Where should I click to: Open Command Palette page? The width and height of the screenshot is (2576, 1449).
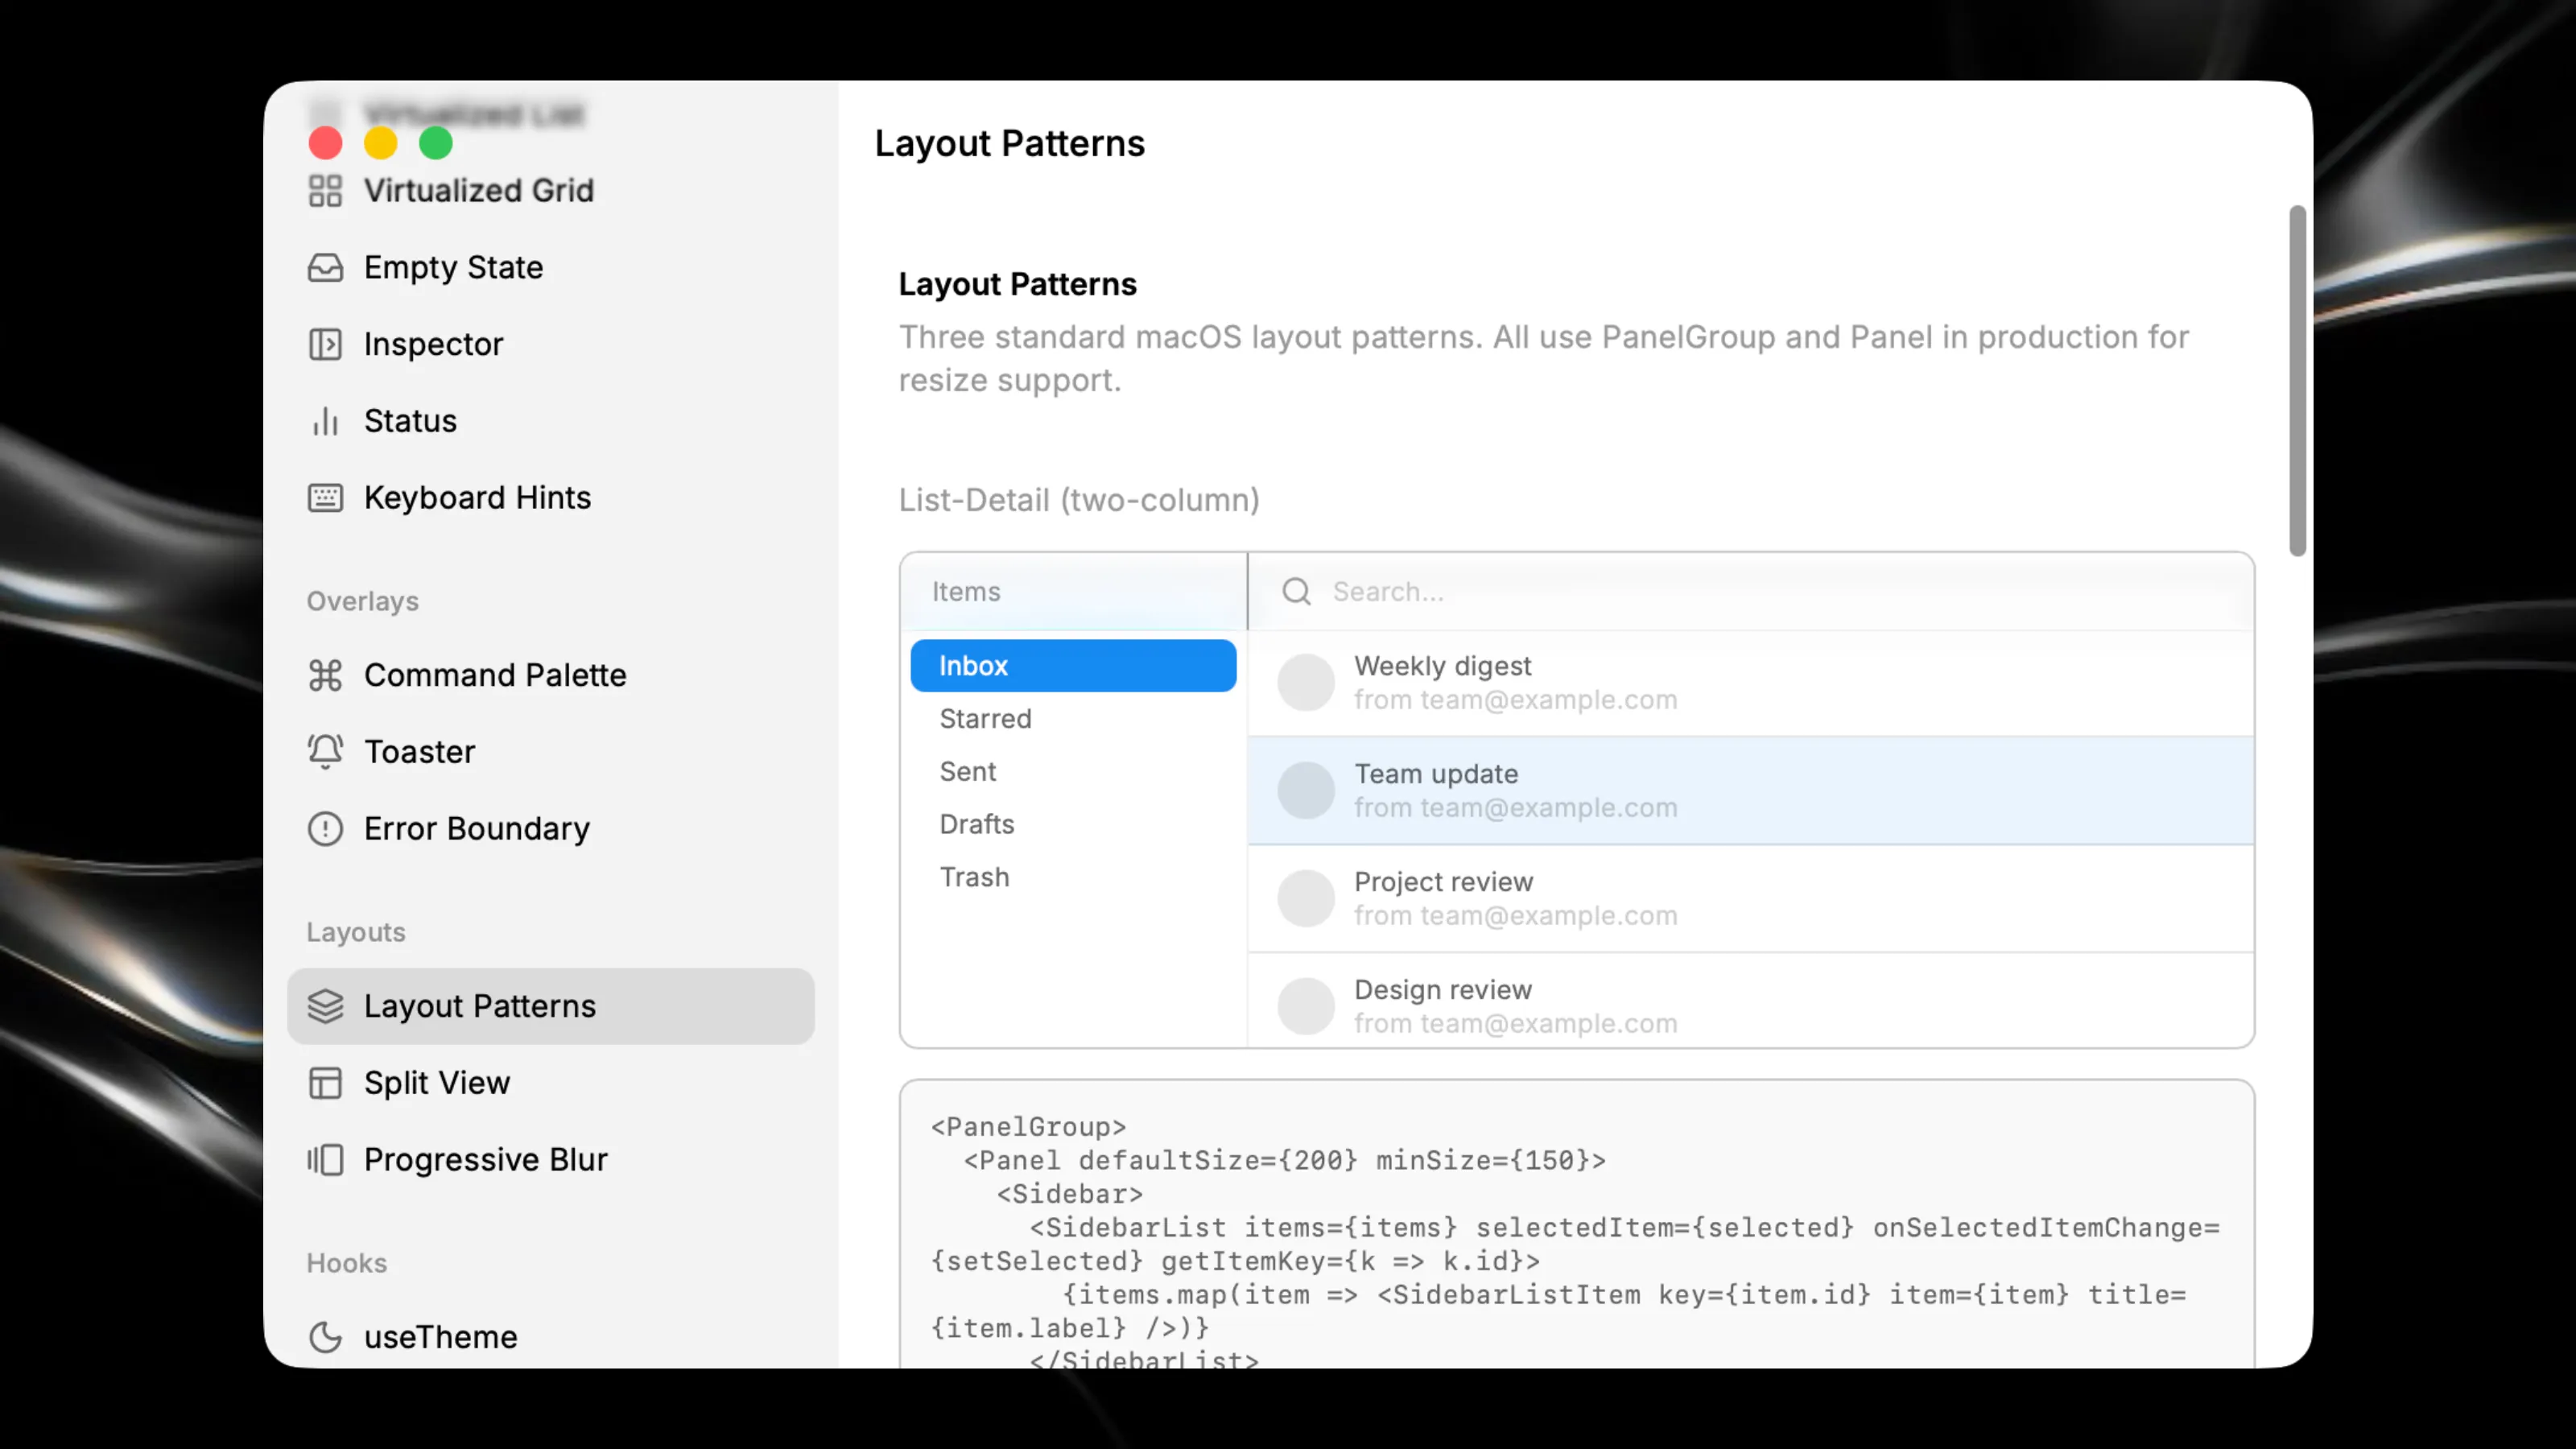550,675
